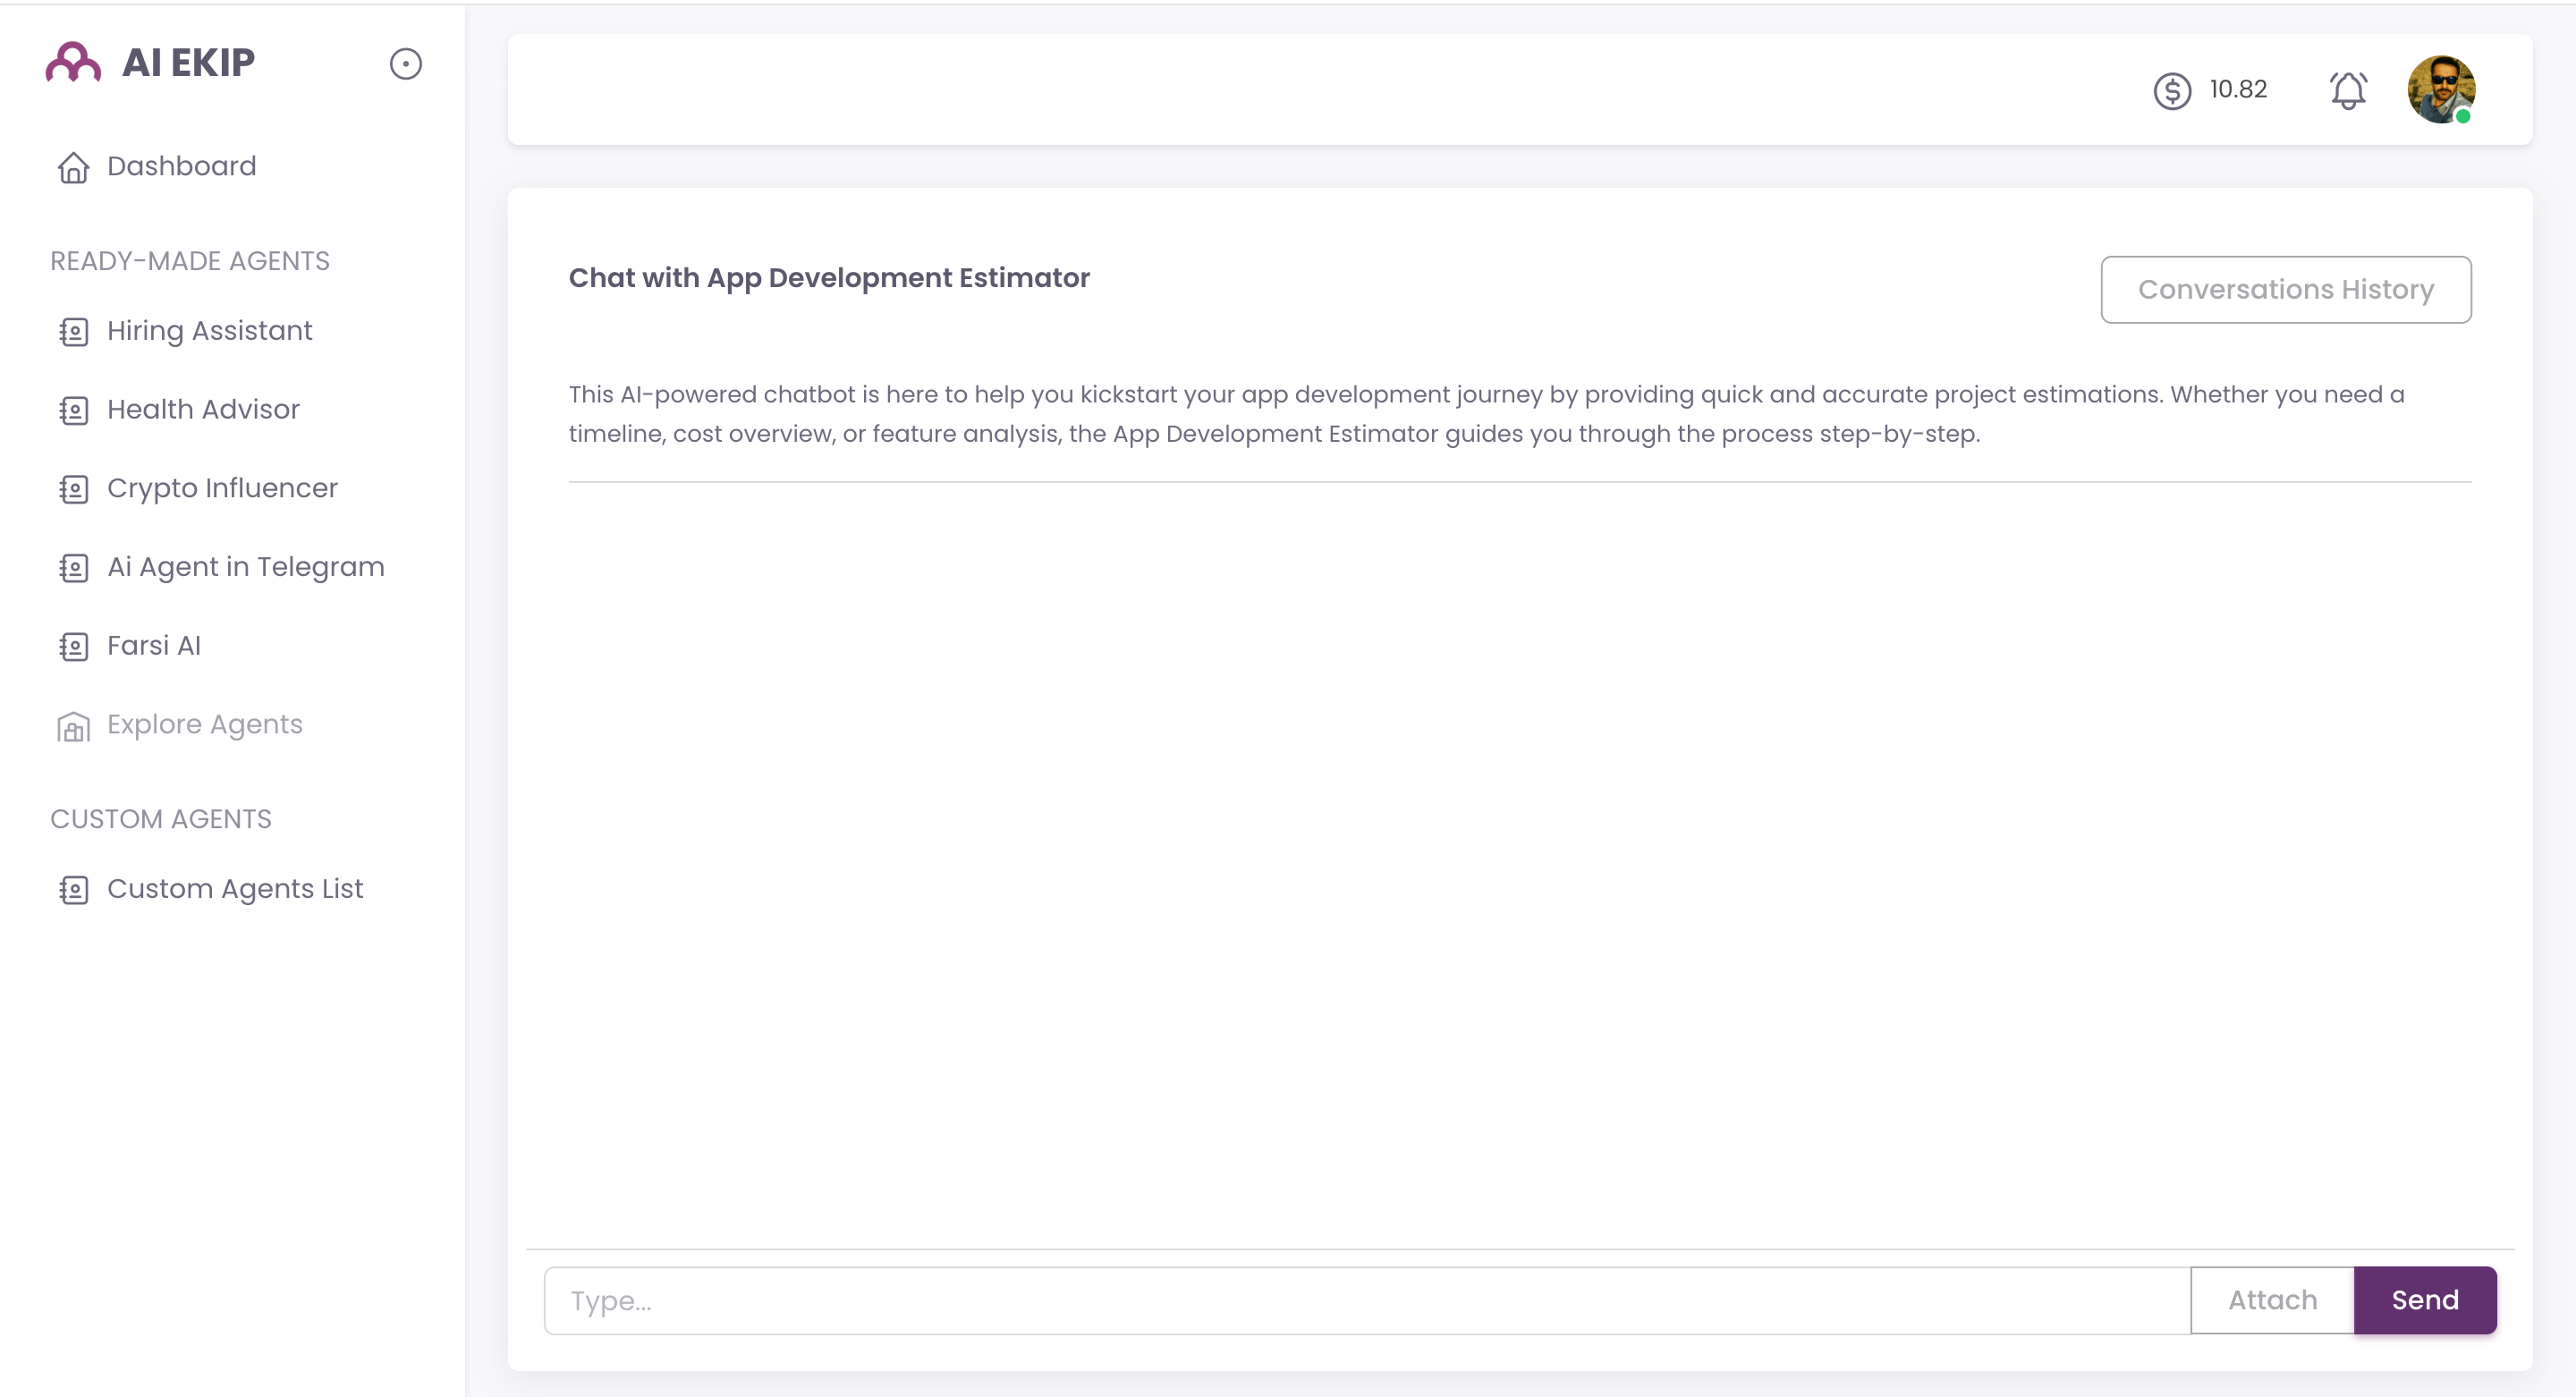Screen dimensions: 2576x1397
Task: Click the Custom Agents List icon
Action: tap(73, 890)
